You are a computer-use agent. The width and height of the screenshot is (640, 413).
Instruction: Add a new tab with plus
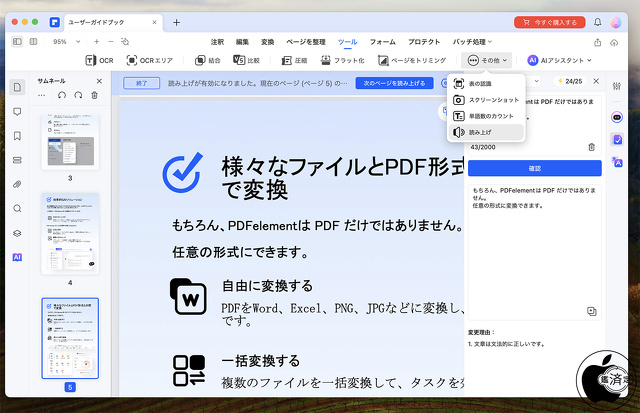point(176,22)
